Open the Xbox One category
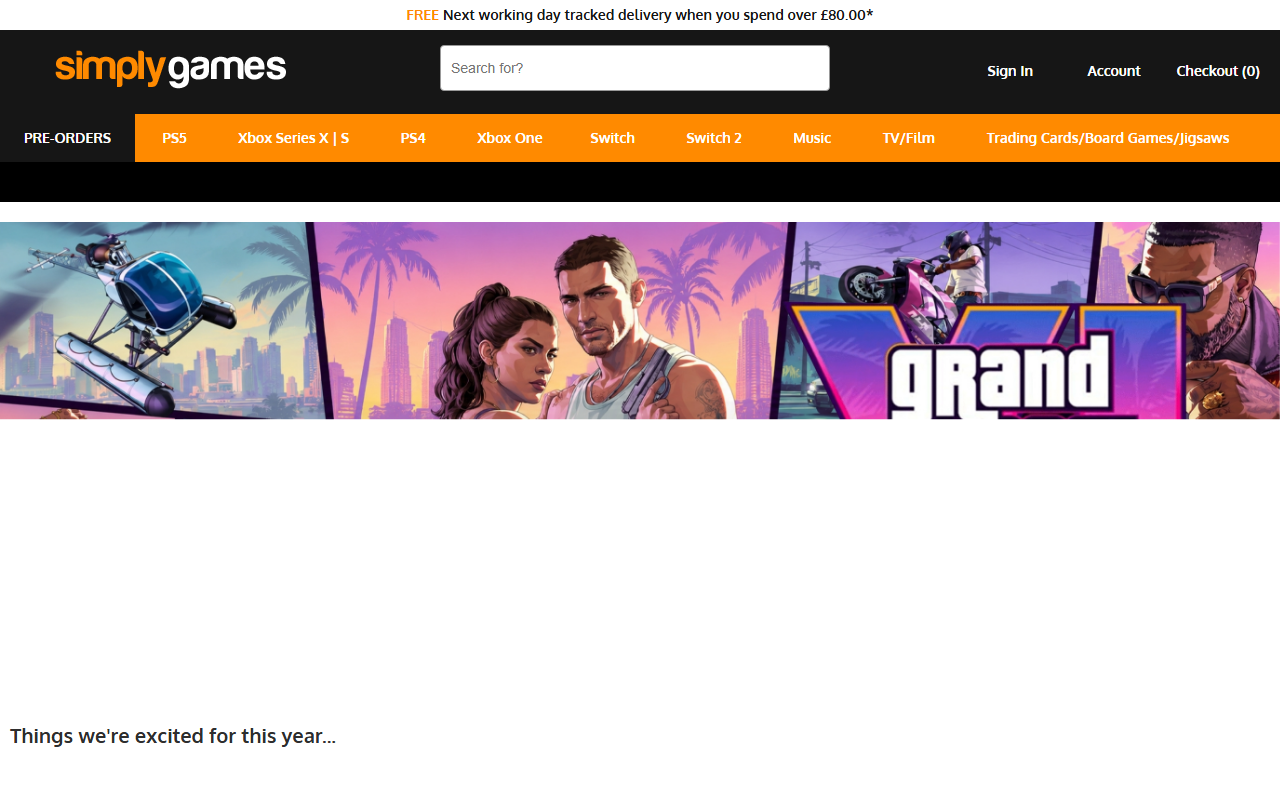1280x800 pixels. (509, 138)
